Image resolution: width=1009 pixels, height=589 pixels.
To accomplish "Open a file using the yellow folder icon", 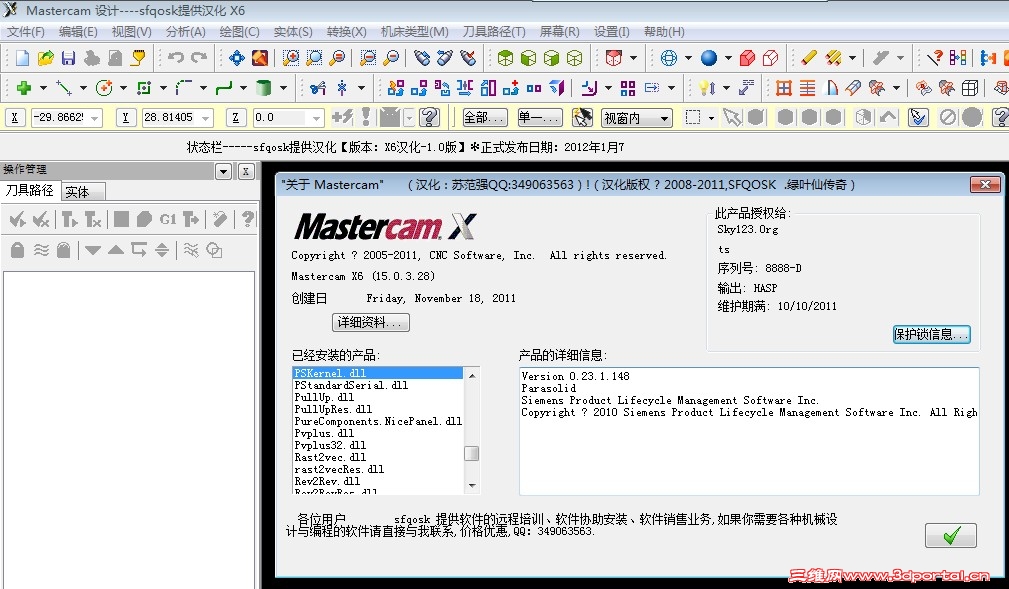I will [45, 59].
